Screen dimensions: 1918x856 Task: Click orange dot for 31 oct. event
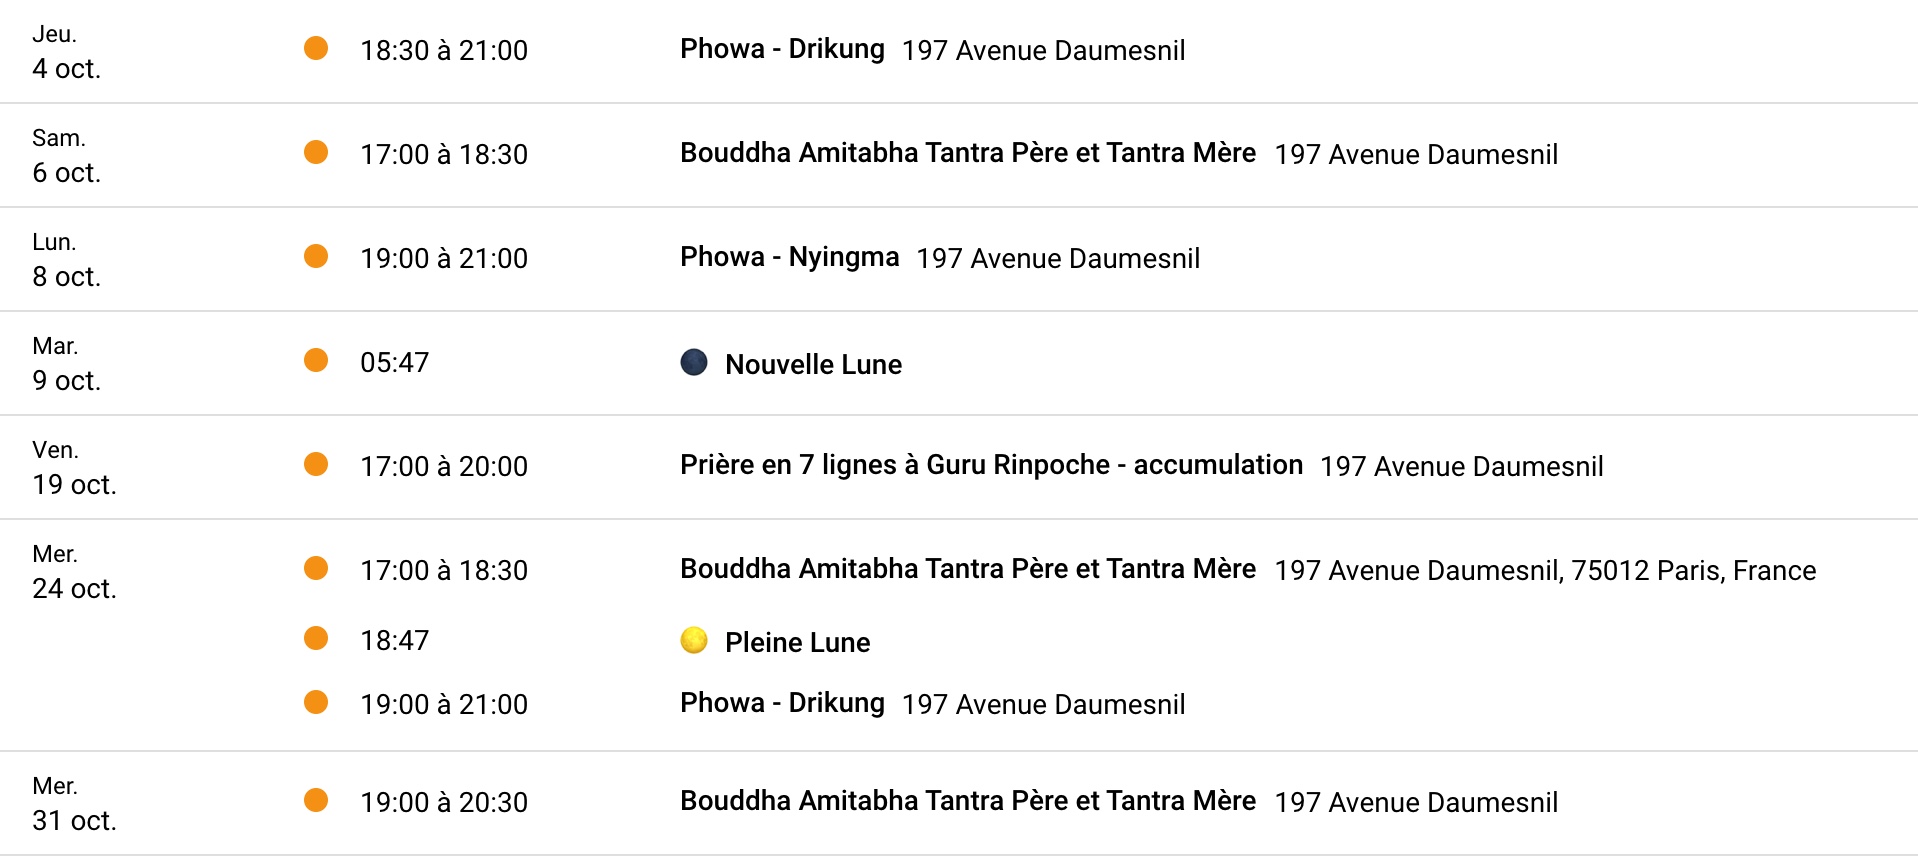316,800
